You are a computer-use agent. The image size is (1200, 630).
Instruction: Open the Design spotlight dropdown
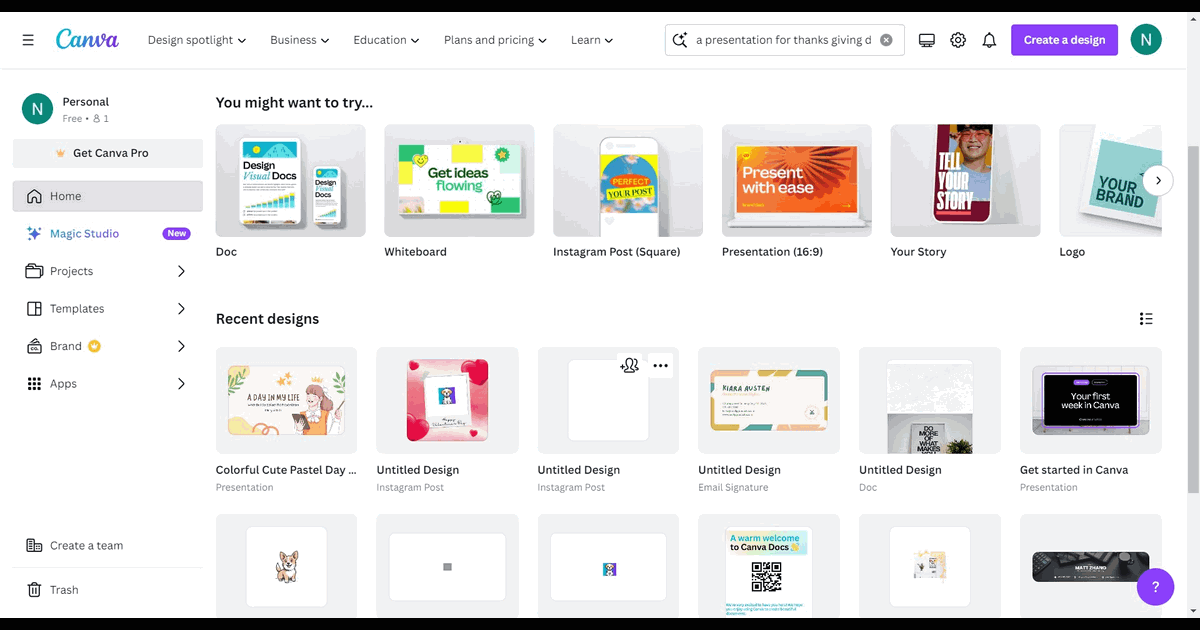[197, 40]
